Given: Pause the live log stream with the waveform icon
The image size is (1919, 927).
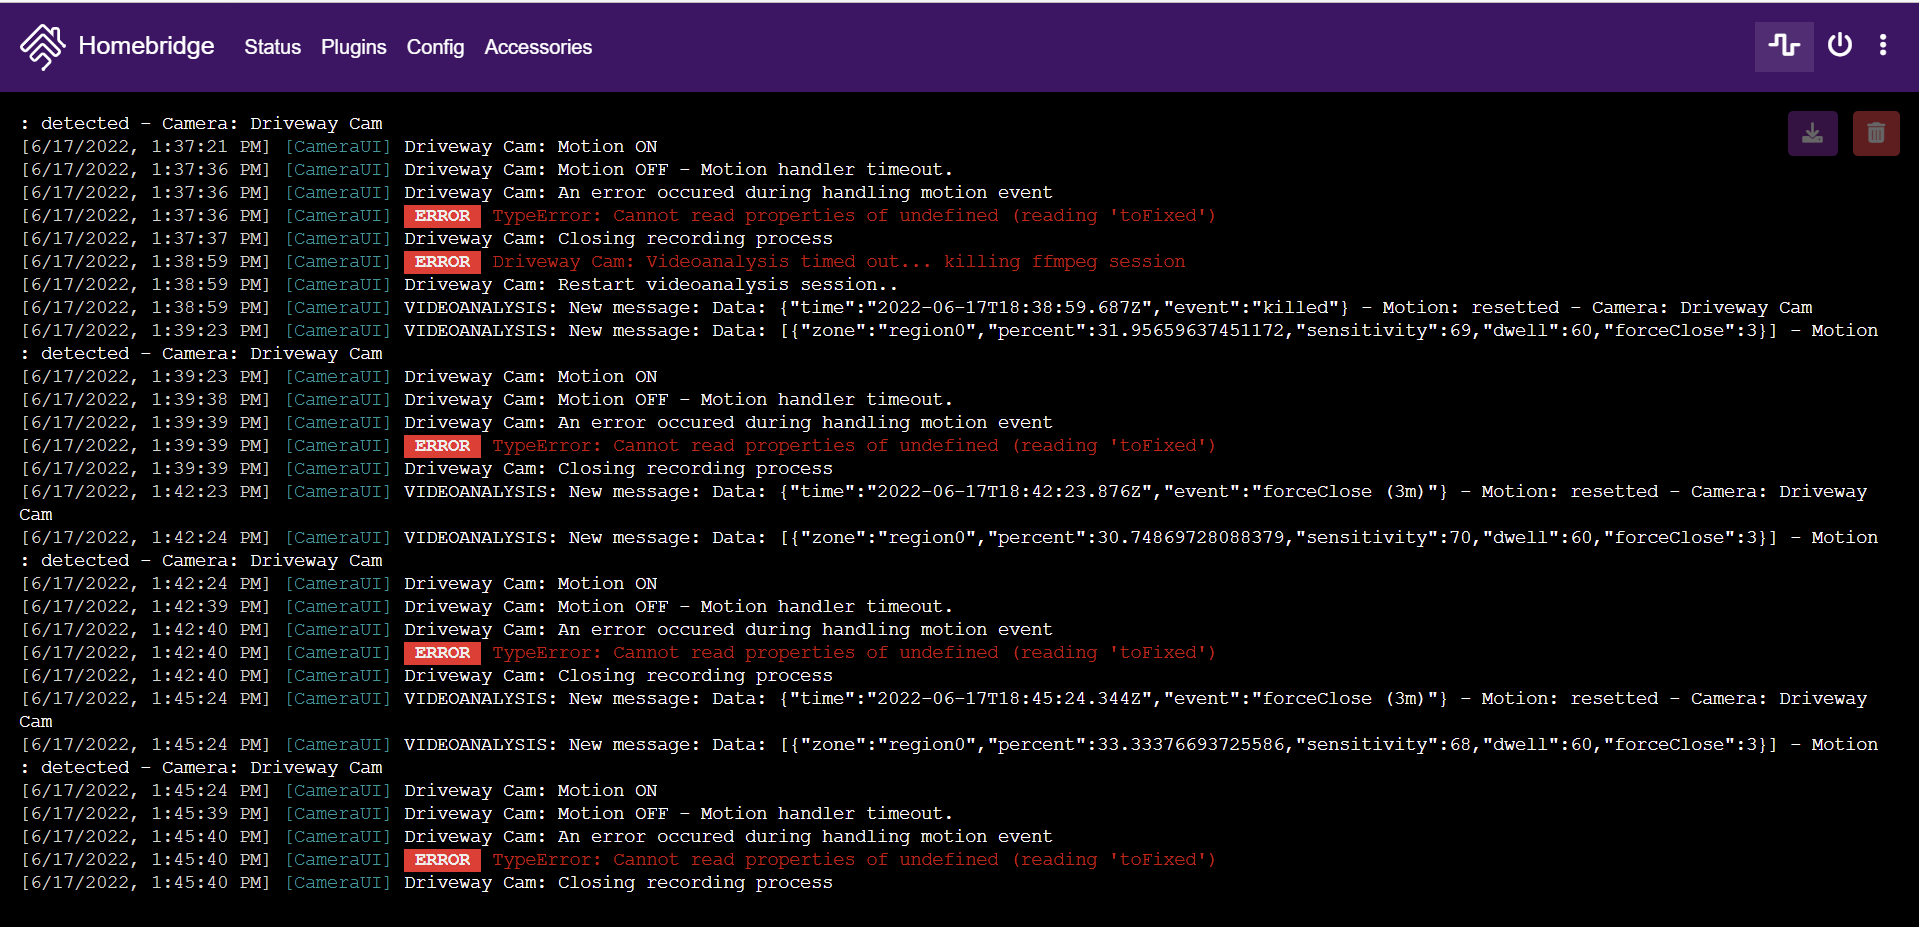Looking at the screenshot, I should coord(1783,45).
